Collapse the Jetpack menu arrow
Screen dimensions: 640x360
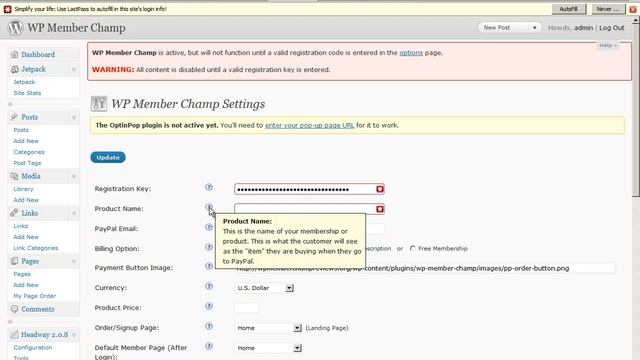(74, 69)
